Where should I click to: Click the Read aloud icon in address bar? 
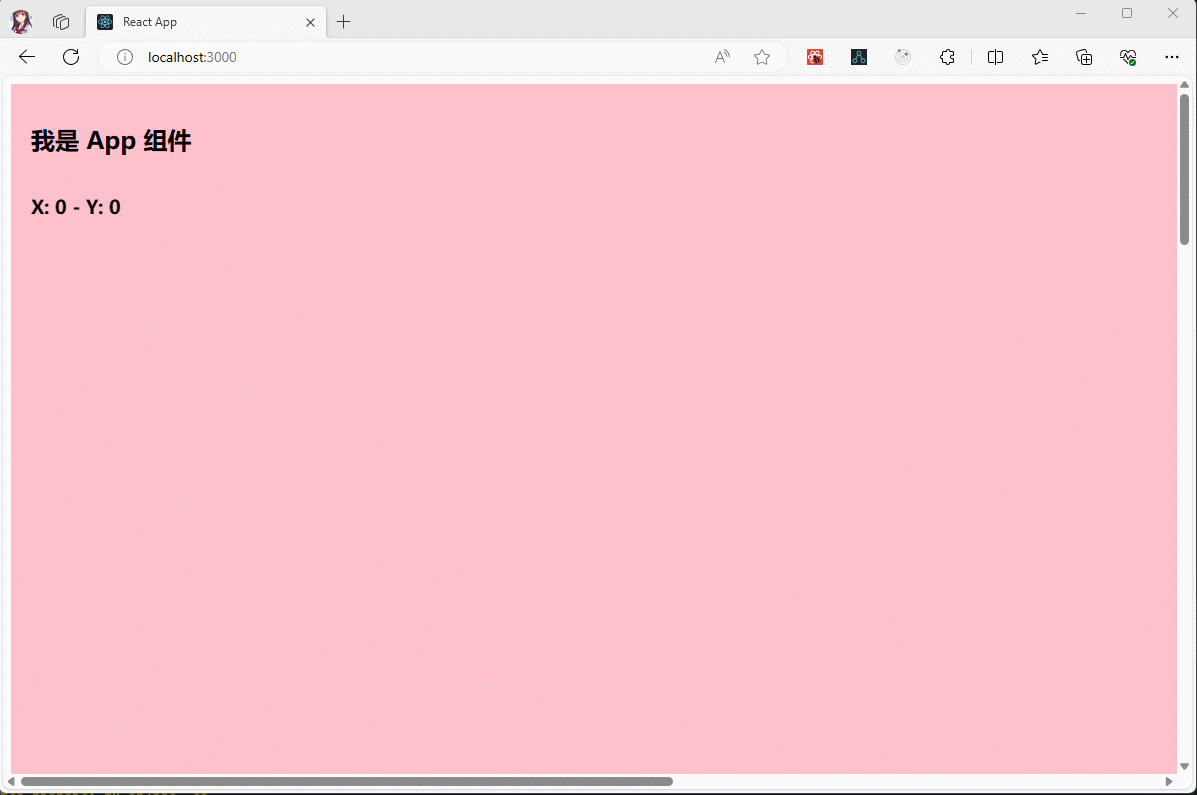pyautogui.click(x=722, y=57)
